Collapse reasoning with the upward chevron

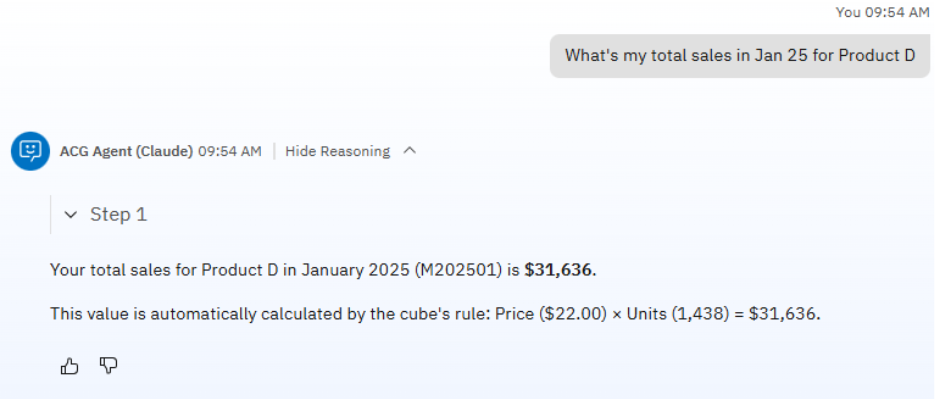point(409,151)
